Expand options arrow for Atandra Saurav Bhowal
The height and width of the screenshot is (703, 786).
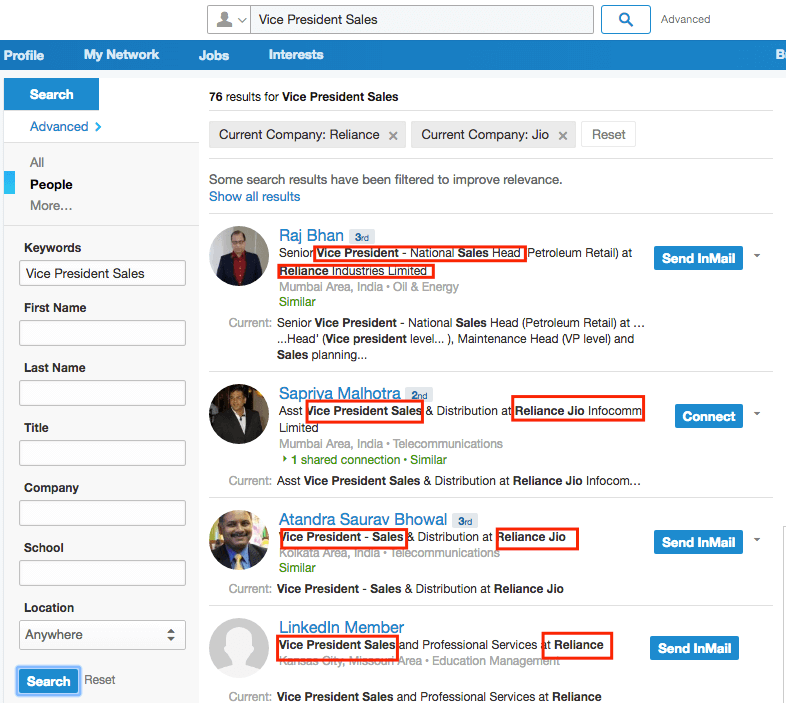point(757,540)
